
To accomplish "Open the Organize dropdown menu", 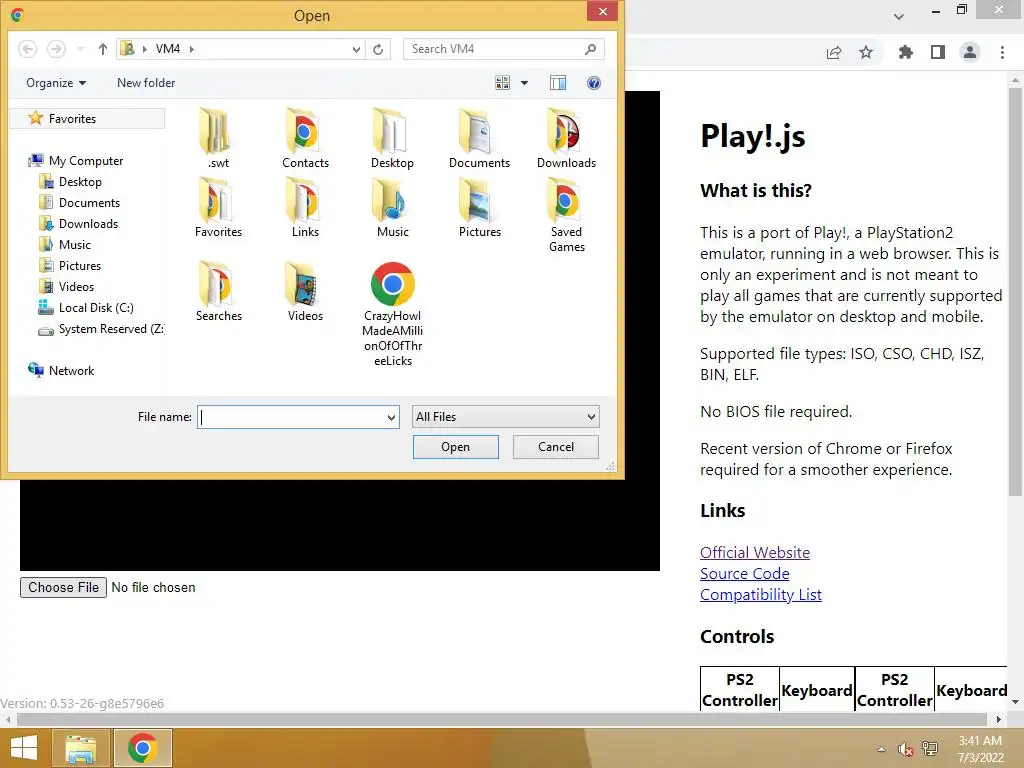I will click(56, 83).
